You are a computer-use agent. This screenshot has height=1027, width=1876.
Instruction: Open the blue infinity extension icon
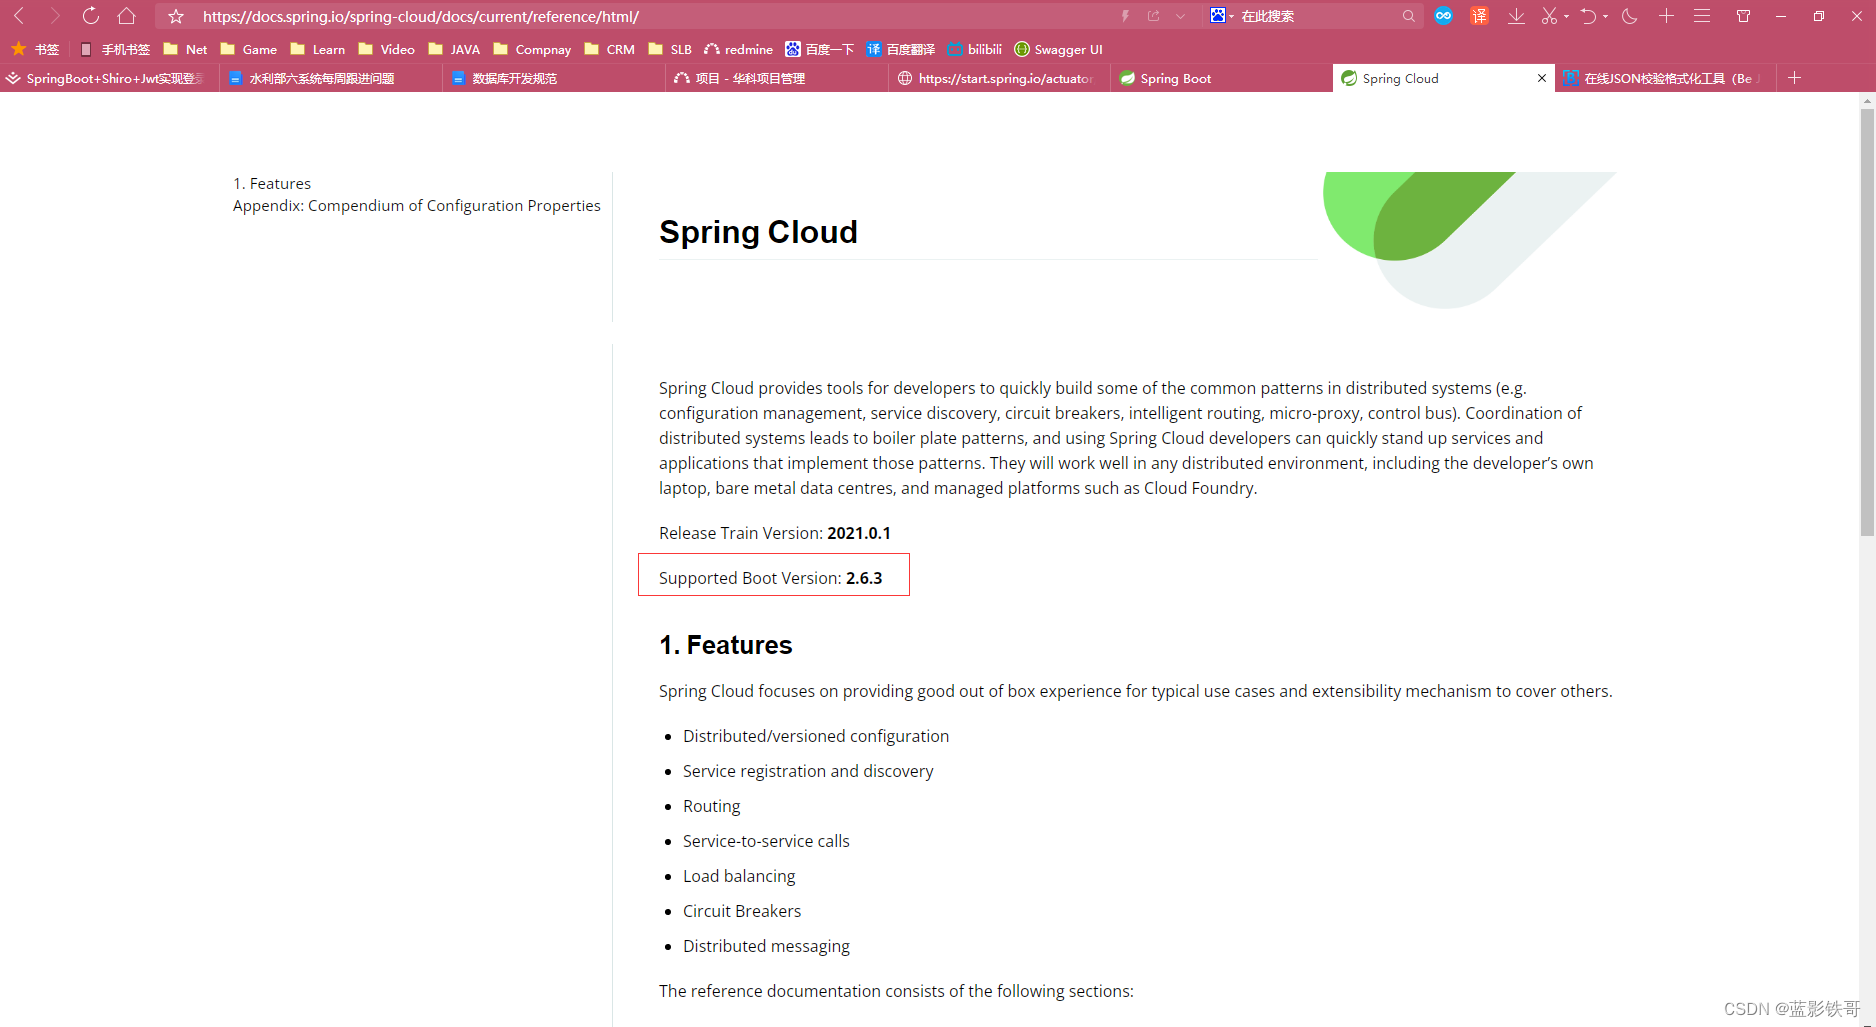click(1443, 16)
